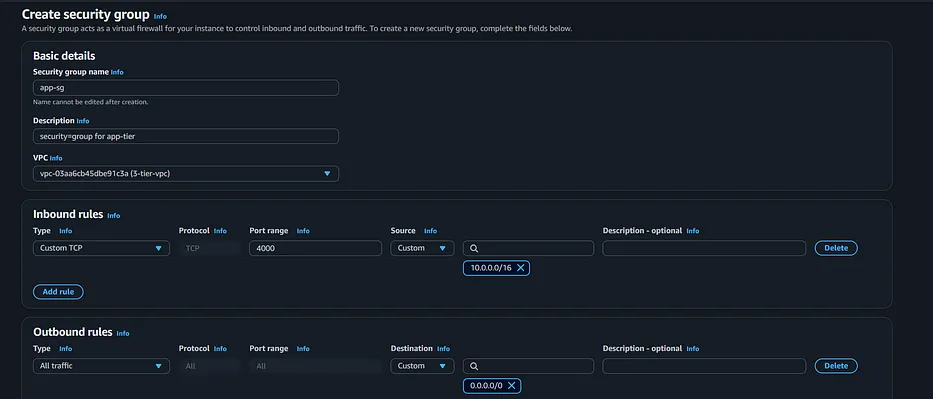The height and width of the screenshot is (399, 933).
Task: Open Info link next to Create security group
Action: (160, 16)
